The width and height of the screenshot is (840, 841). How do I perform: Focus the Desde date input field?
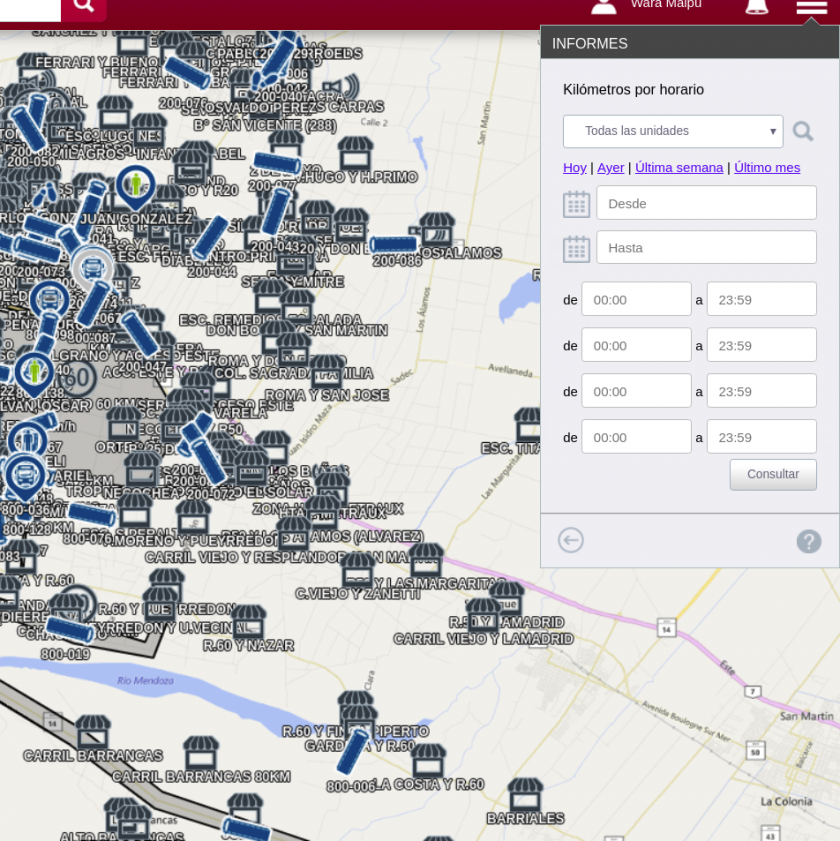(706, 203)
